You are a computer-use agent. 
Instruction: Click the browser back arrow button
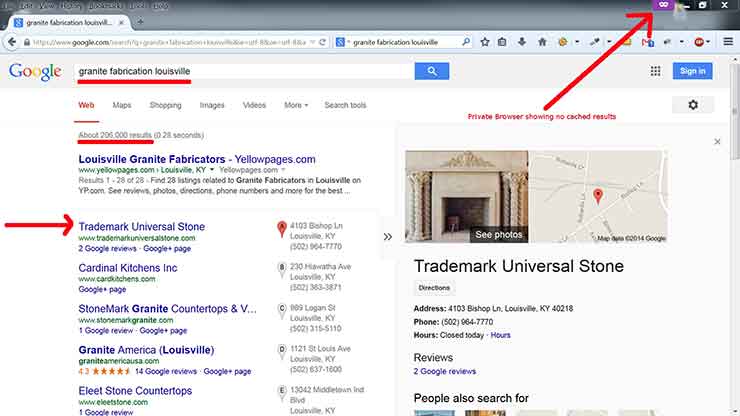point(12,42)
